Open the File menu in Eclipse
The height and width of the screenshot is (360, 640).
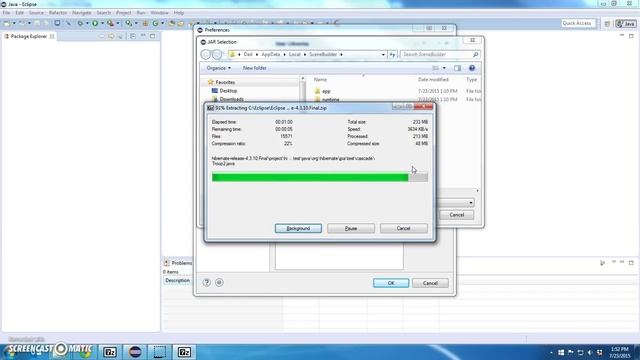[x=7, y=13]
